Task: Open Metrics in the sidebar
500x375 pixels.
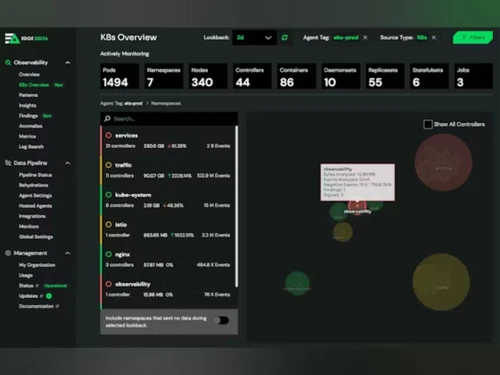Action: click(27, 136)
